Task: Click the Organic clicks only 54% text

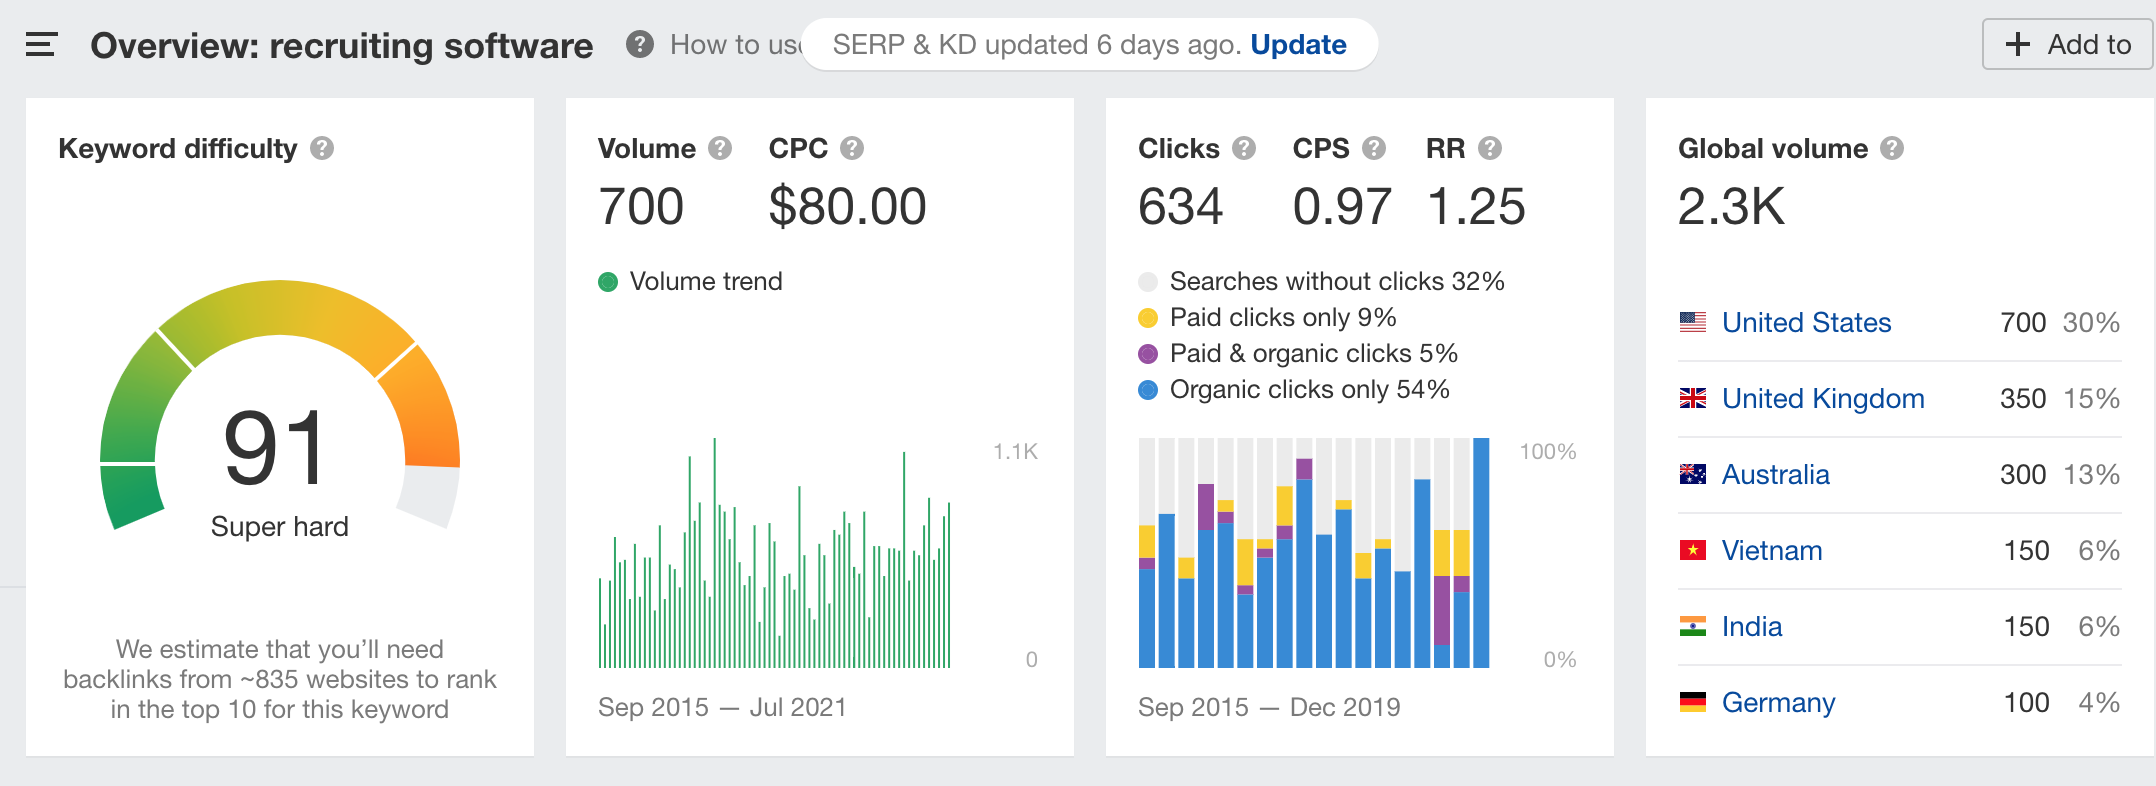Action: 1310,389
